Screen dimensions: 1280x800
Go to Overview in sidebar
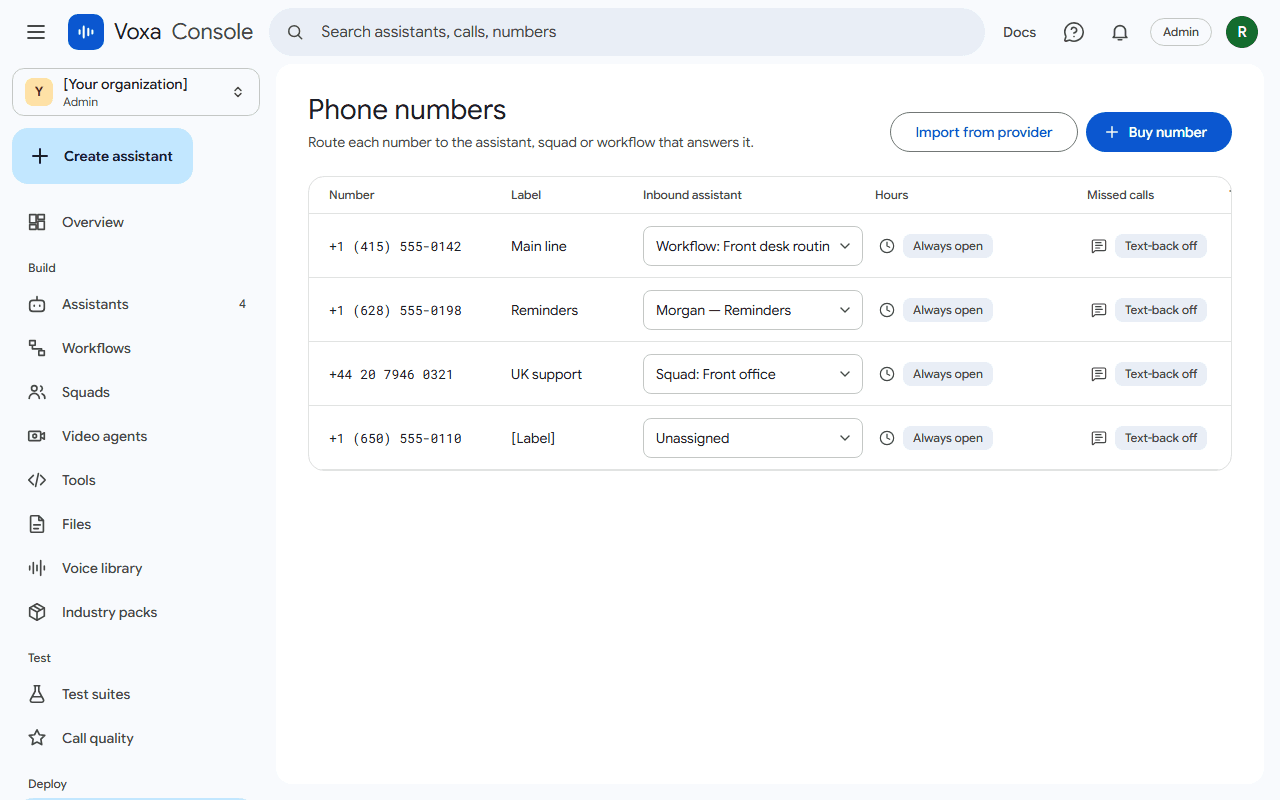tap(136, 222)
